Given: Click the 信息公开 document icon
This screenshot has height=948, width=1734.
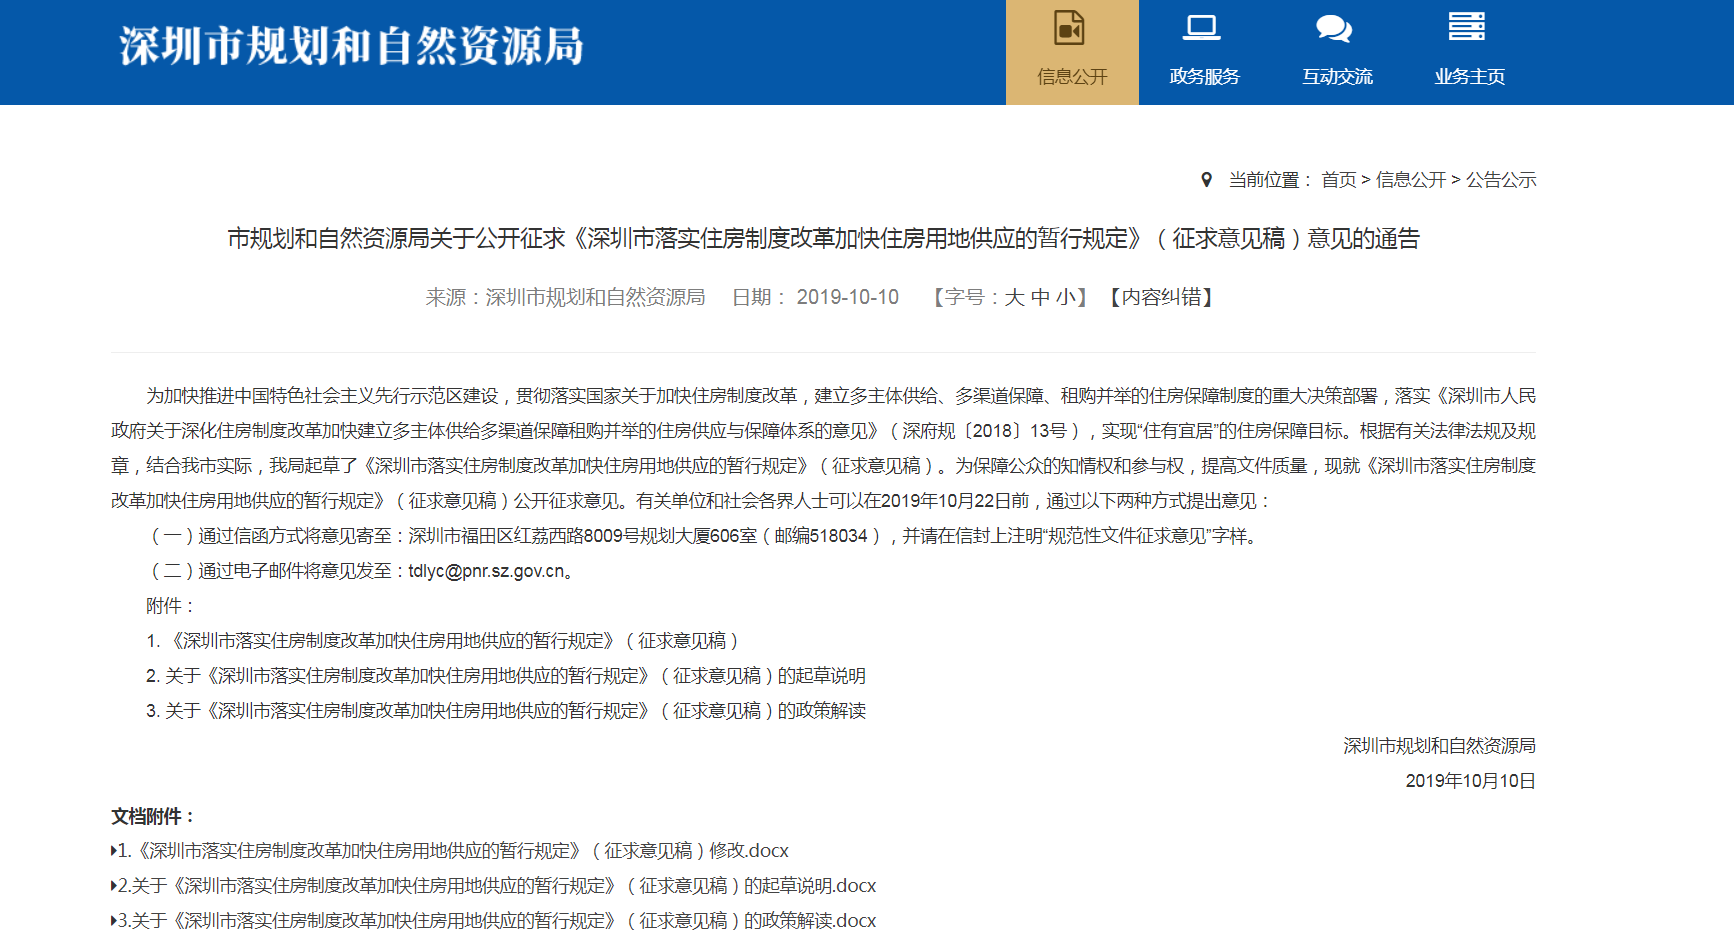Looking at the screenshot, I should pos(1070,28).
